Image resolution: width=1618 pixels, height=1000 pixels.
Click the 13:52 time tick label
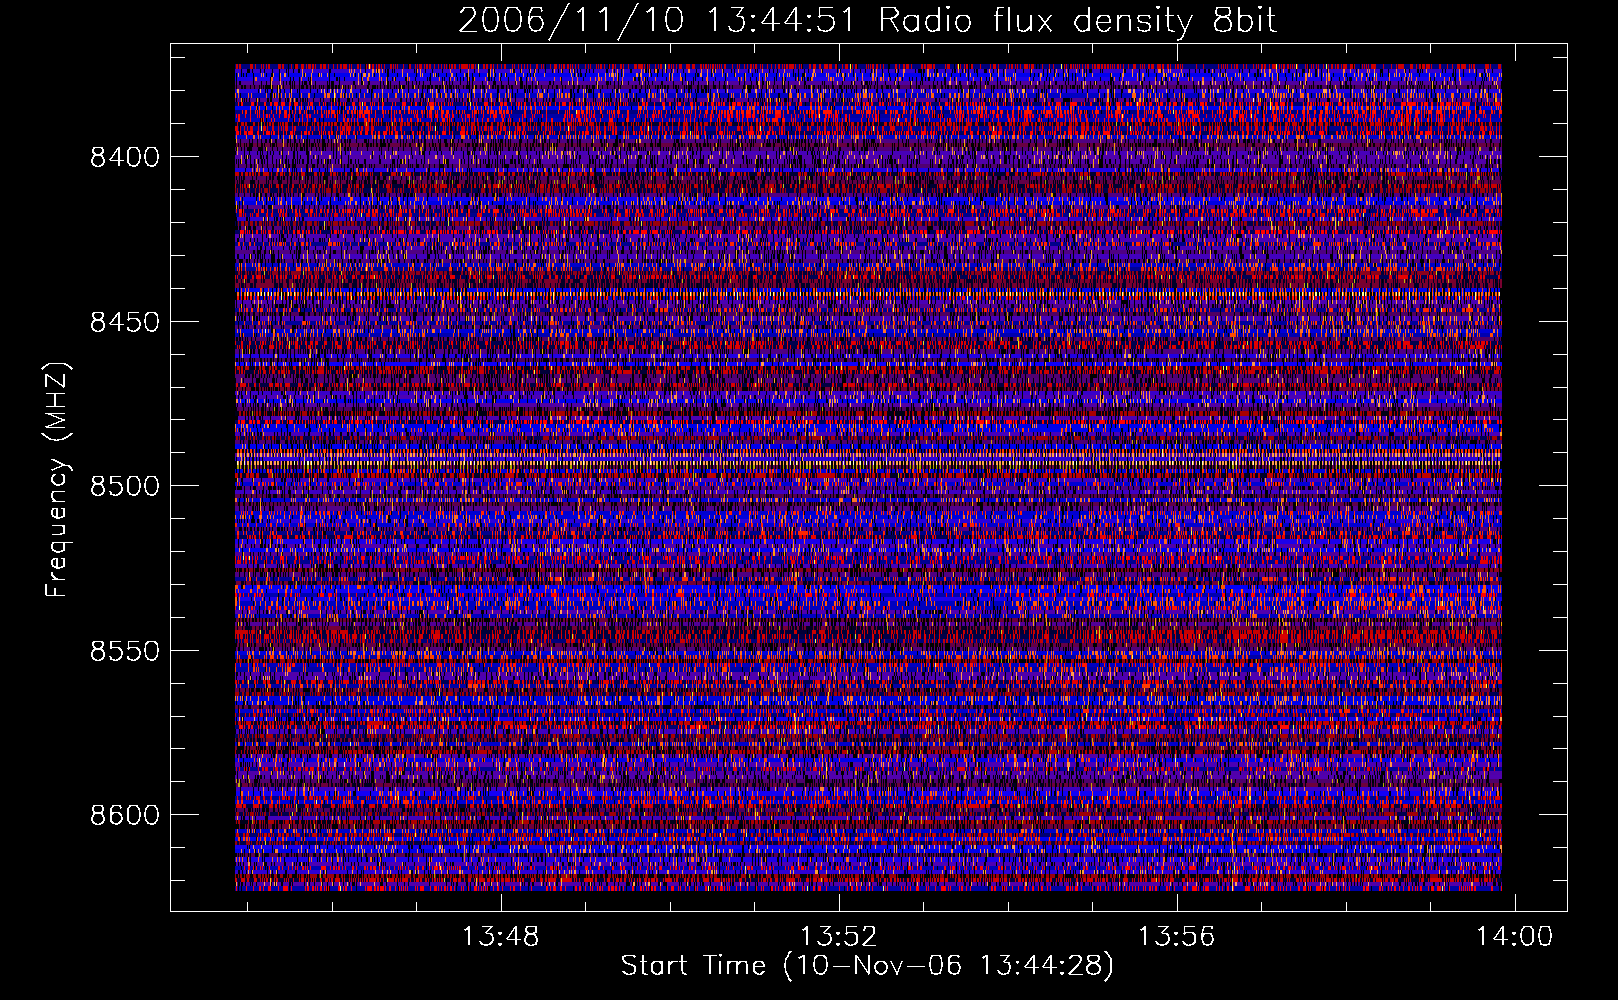click(839, 937)
